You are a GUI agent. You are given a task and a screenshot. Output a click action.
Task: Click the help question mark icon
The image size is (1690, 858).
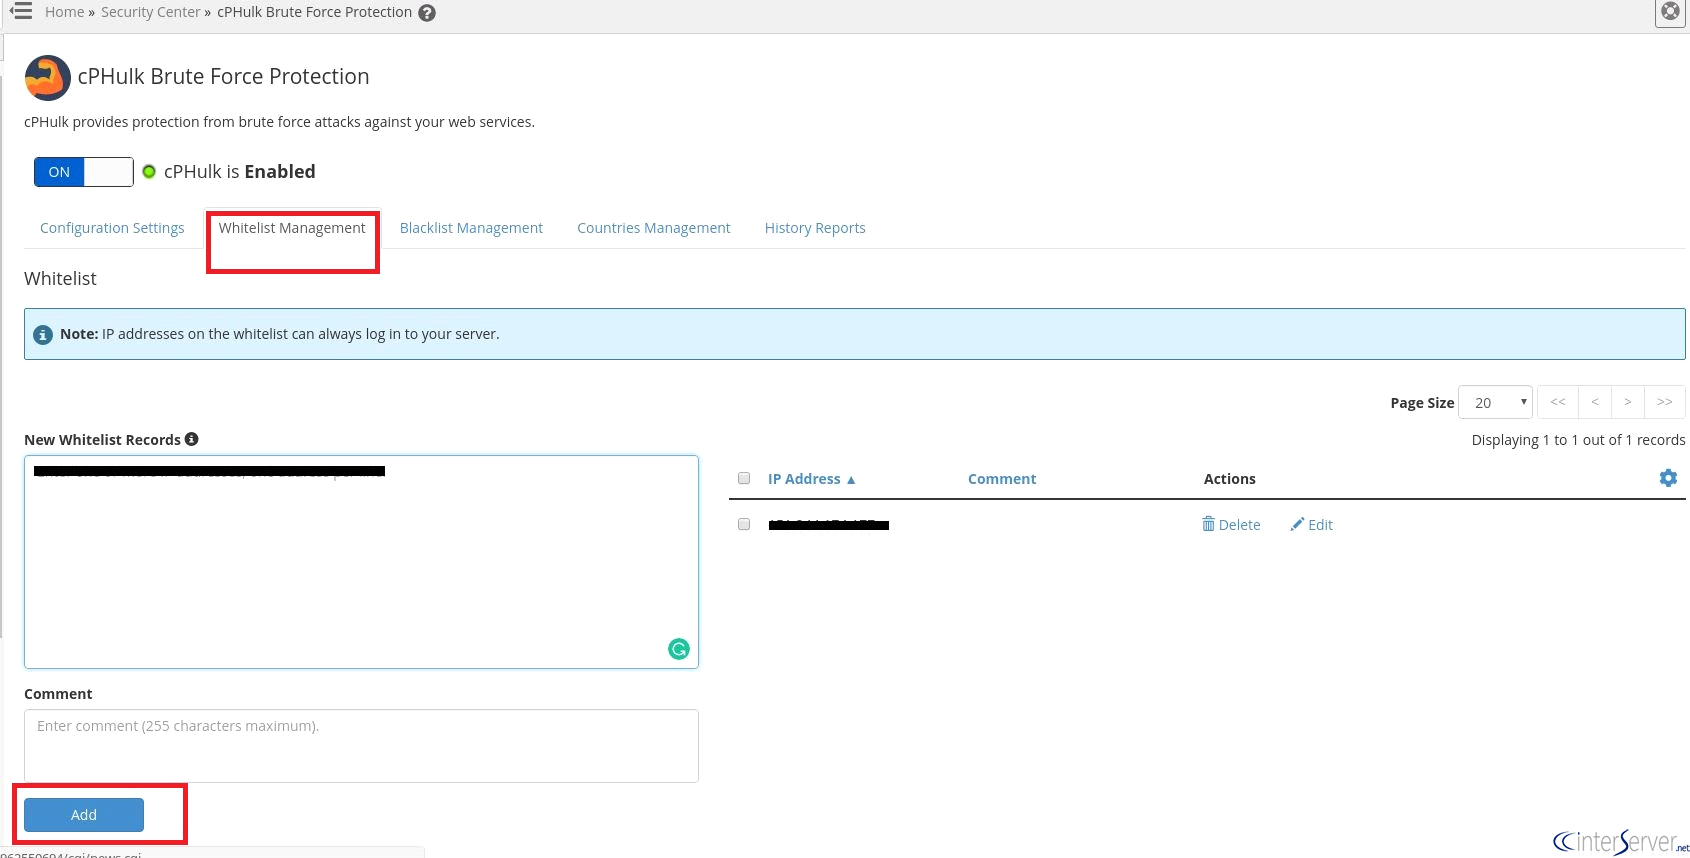pyautogui.click(x=427, y=13)
